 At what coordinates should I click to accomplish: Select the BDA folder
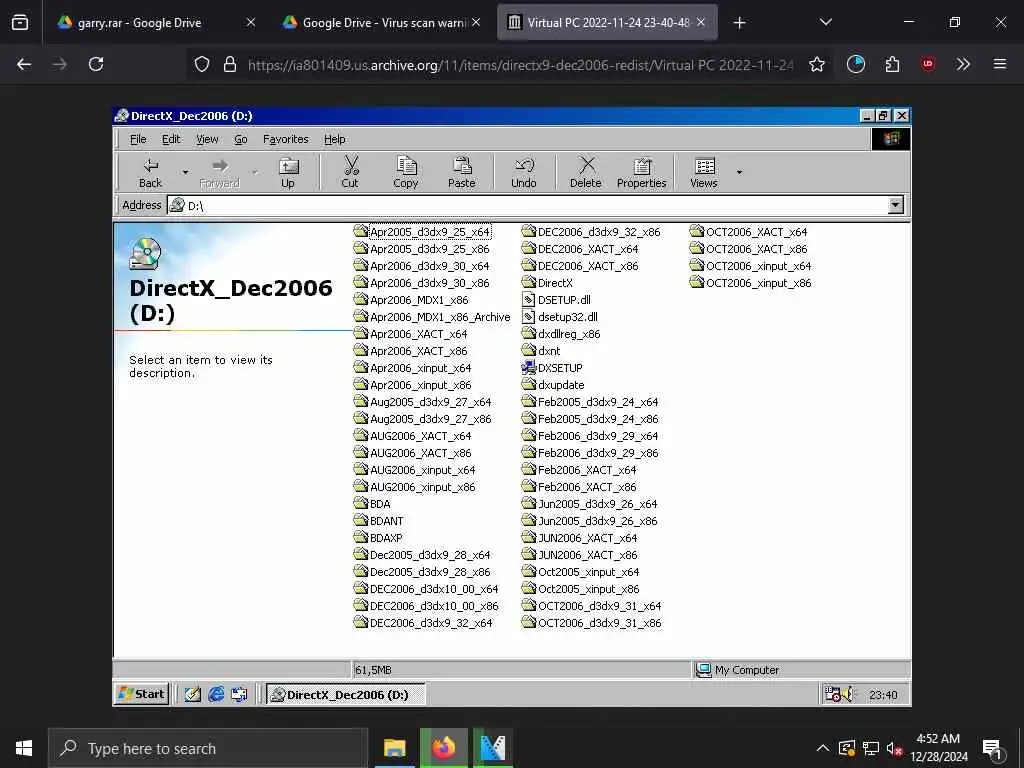tap(372, 504)
